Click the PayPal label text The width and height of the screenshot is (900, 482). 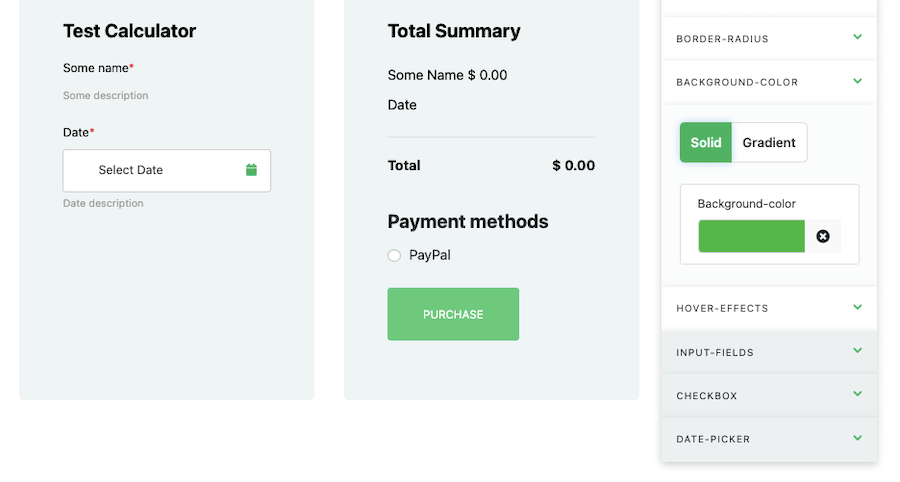click(x=429, y=255)
